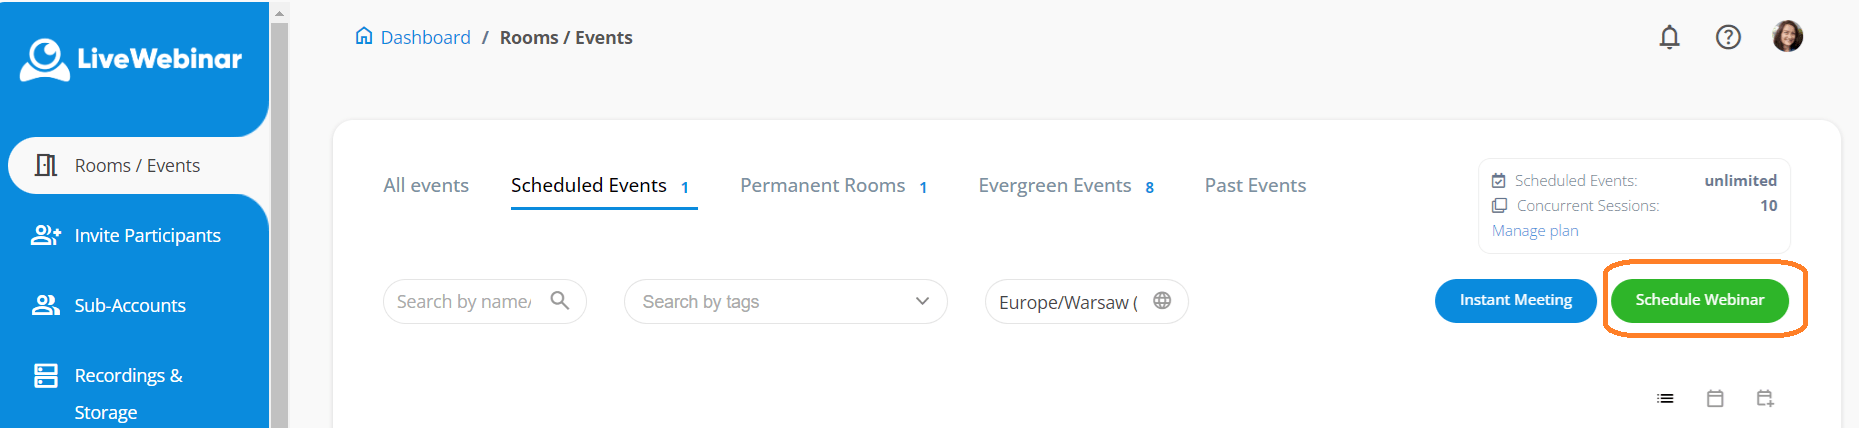The width and height of the screenshot is (1859, 428).
Task: Go to the Past Events tab
Action: (1255, 185)
